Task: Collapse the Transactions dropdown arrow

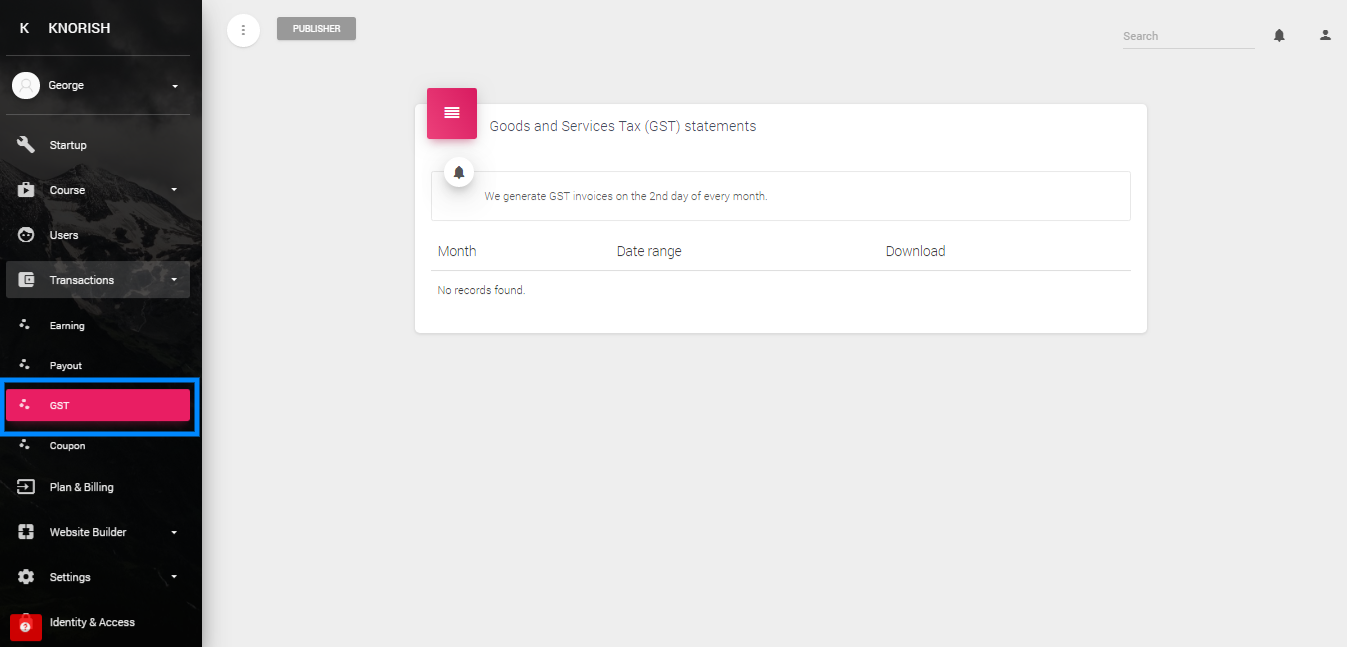Action: tap(174, 280)
